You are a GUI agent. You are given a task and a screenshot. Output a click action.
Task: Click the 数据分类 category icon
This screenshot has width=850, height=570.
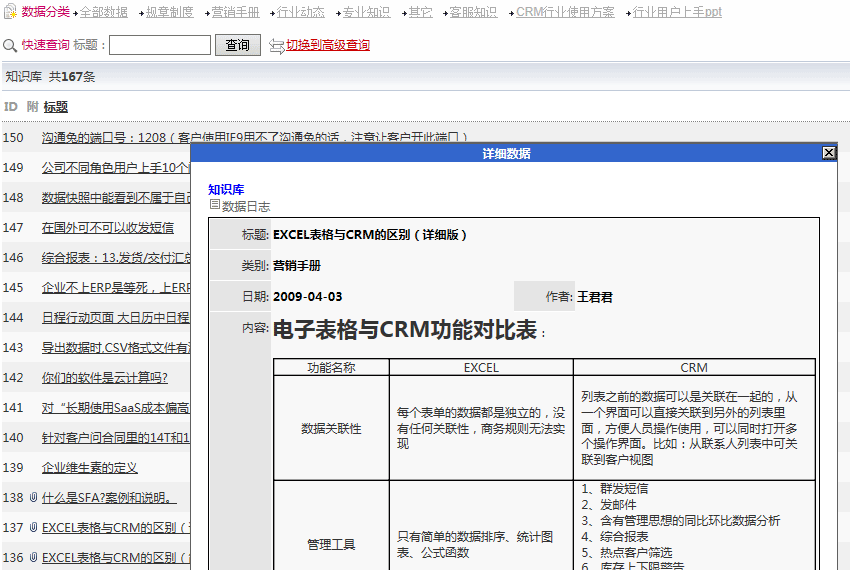pyautogui.click(x=10, y=11)
